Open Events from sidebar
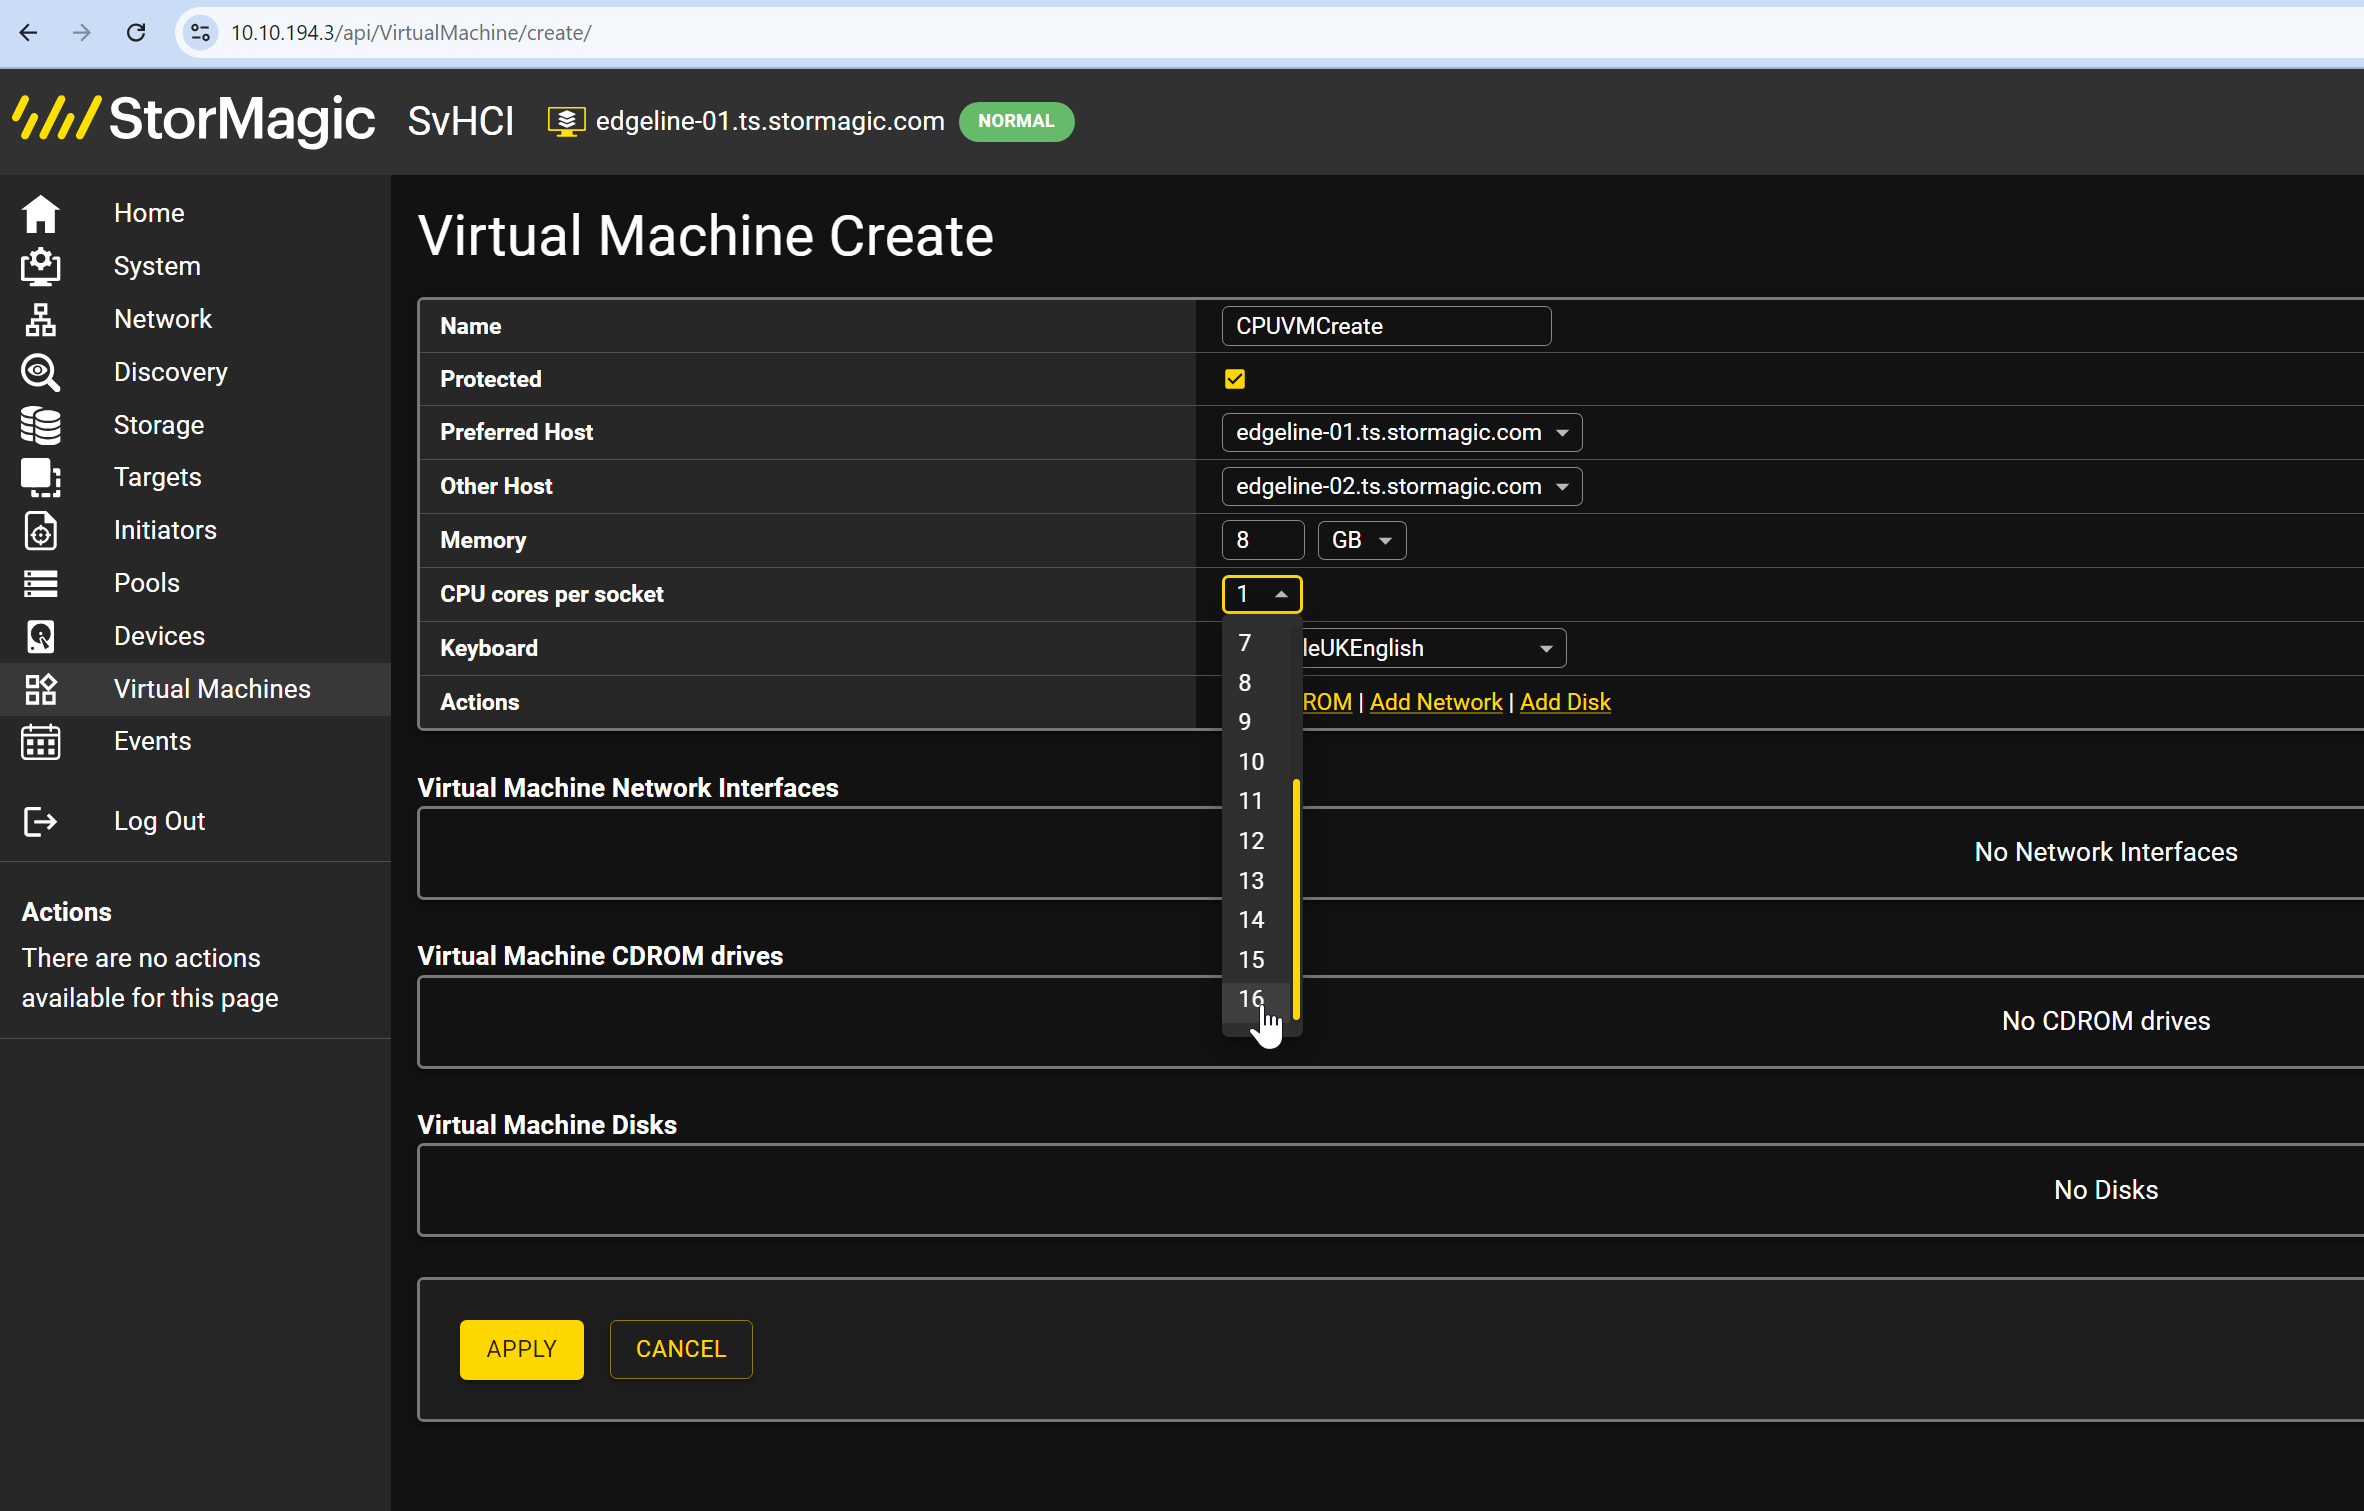This screenshot has width=2364, height=1511. [x=152, y=742]
